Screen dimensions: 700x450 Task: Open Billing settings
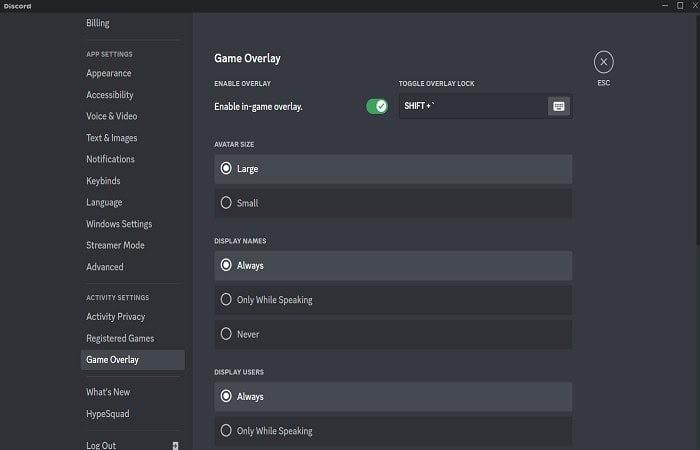98,23
